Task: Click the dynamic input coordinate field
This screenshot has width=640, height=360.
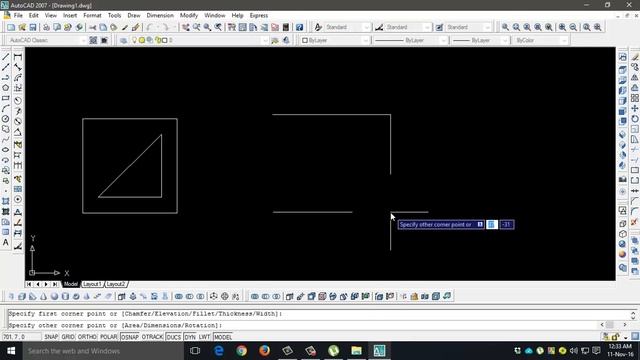Action: [x=492, y=224]
